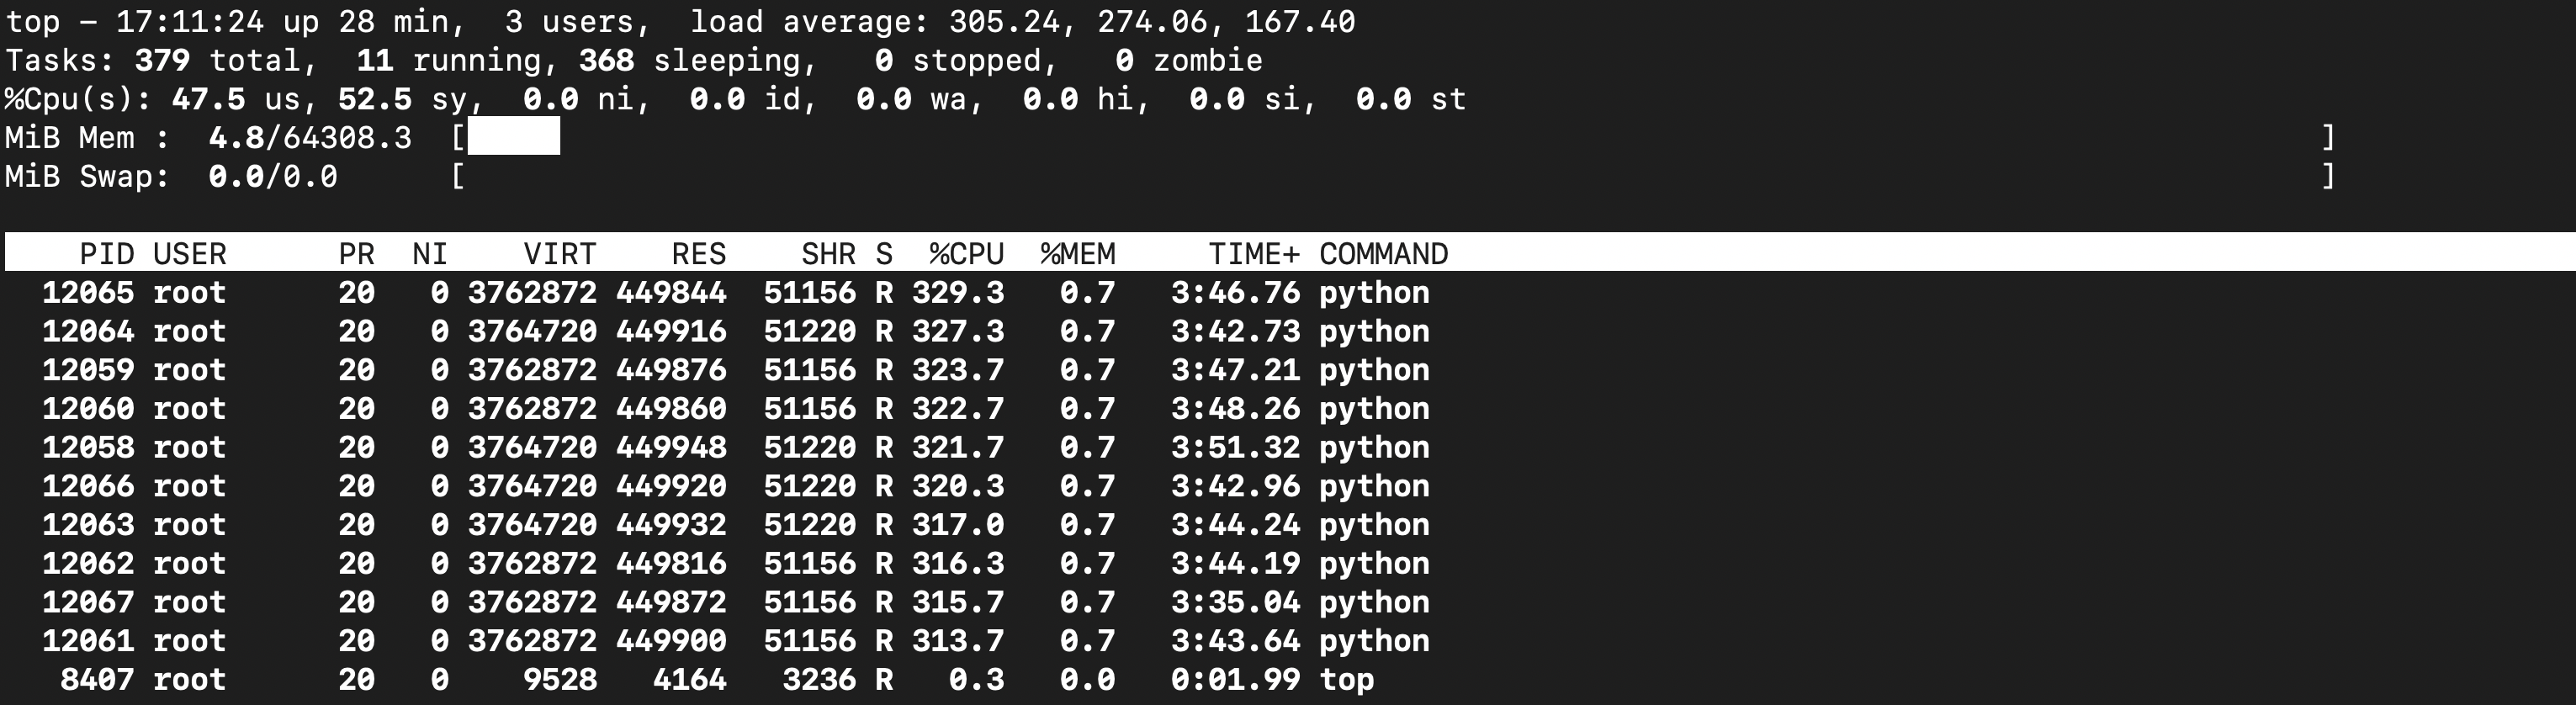Click PID 8407 in the last row
The image size is (2576, 705).
97,680
